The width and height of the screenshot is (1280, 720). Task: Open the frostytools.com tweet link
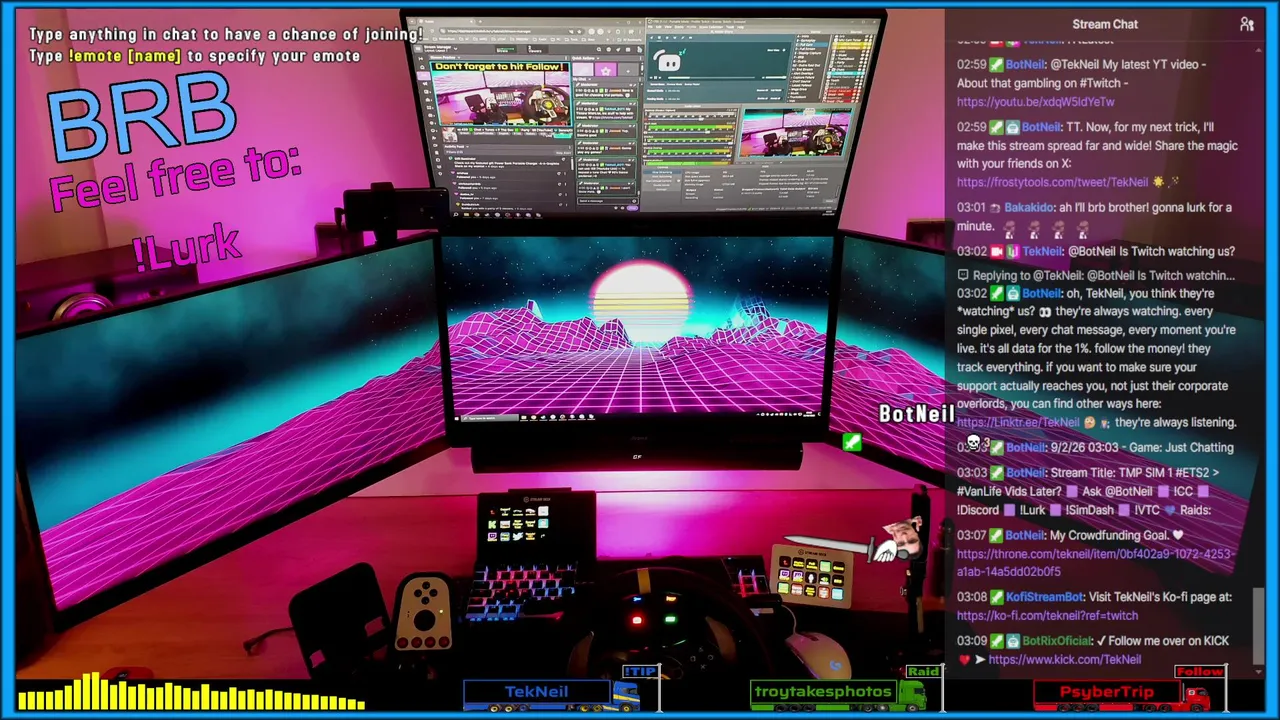pyautogui.click(x=1052, y=183)
